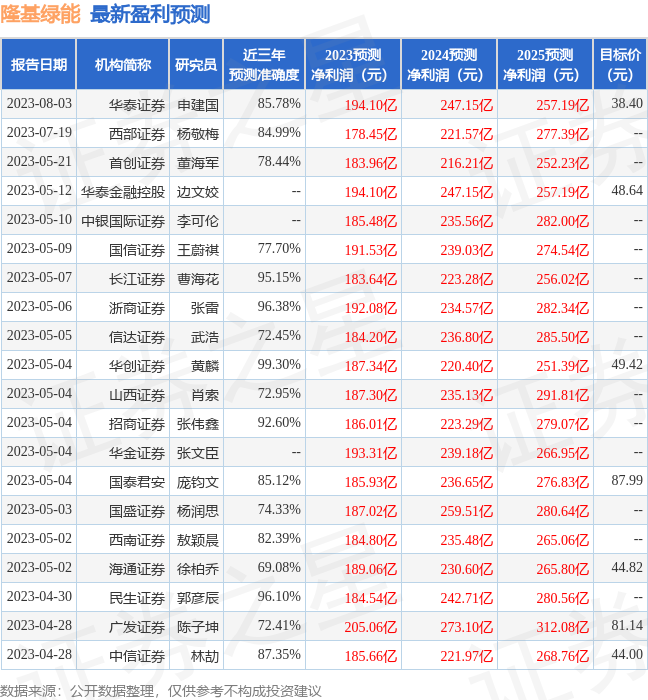Image resolution: width=648 pixels, height=700 pixels.
Task: Click target price 48.64
Action: coord(627,191)
